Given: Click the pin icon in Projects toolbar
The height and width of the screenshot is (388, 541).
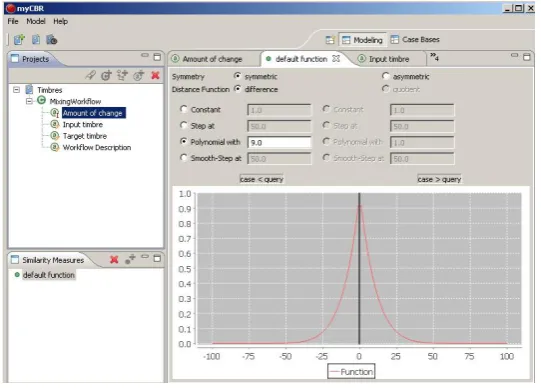Looking at the screenshot, I should (90, 75).
